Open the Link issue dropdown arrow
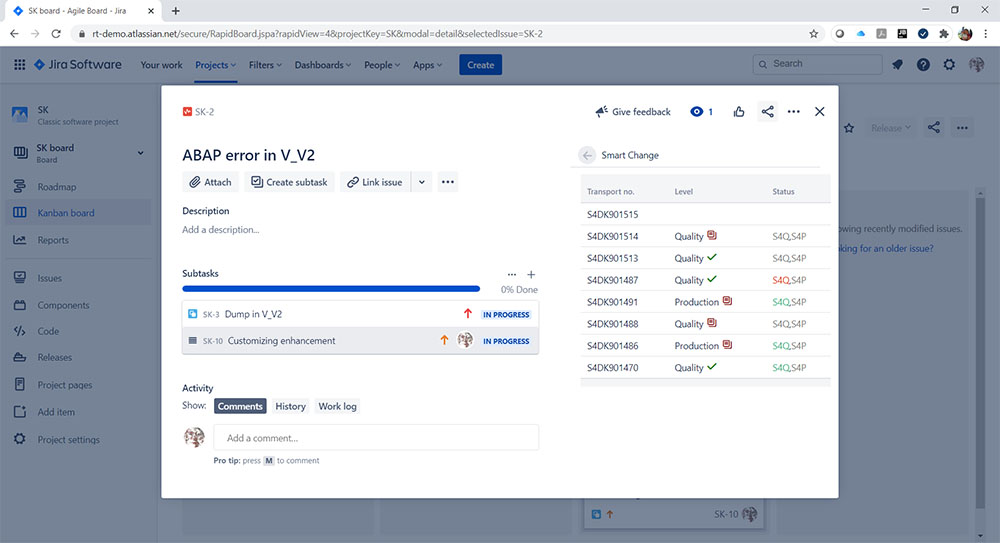 (422, 182)
